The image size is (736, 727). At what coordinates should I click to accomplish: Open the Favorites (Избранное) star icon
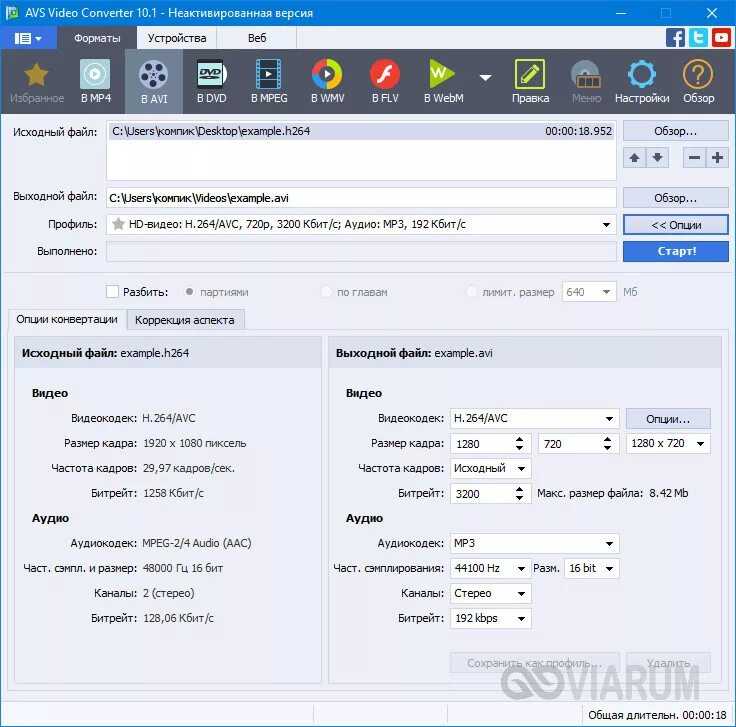pos(37,82)
